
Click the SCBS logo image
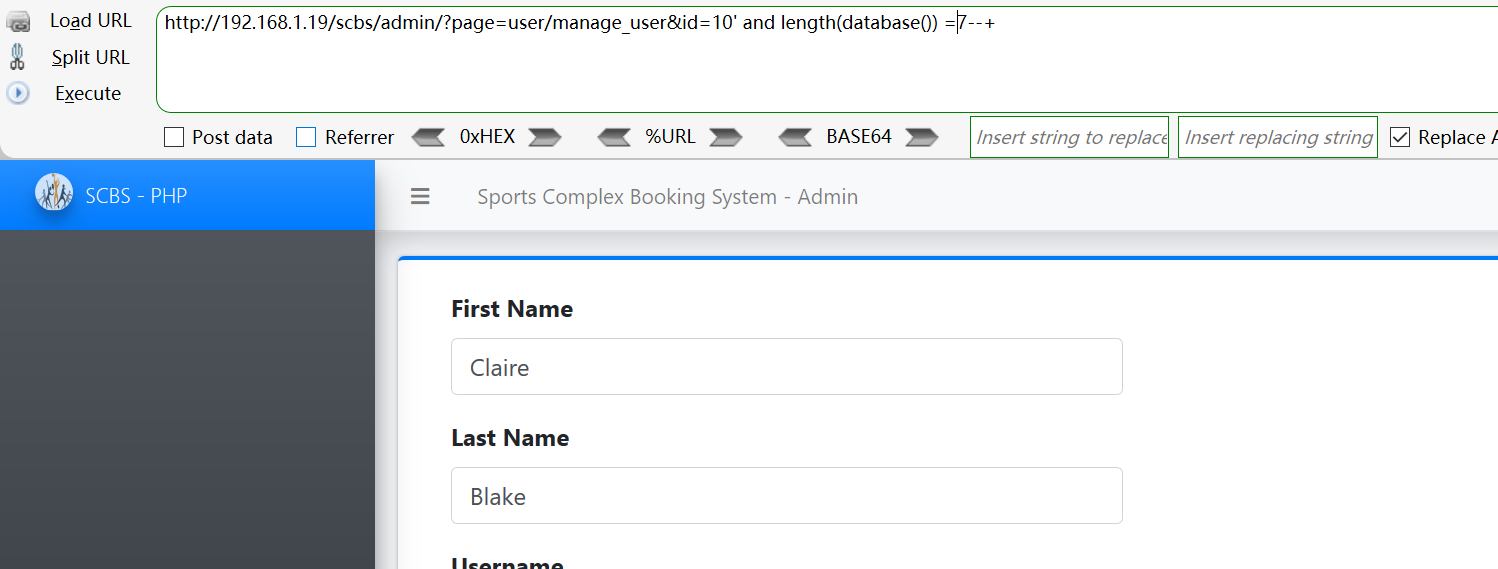(x=54, y=192)
